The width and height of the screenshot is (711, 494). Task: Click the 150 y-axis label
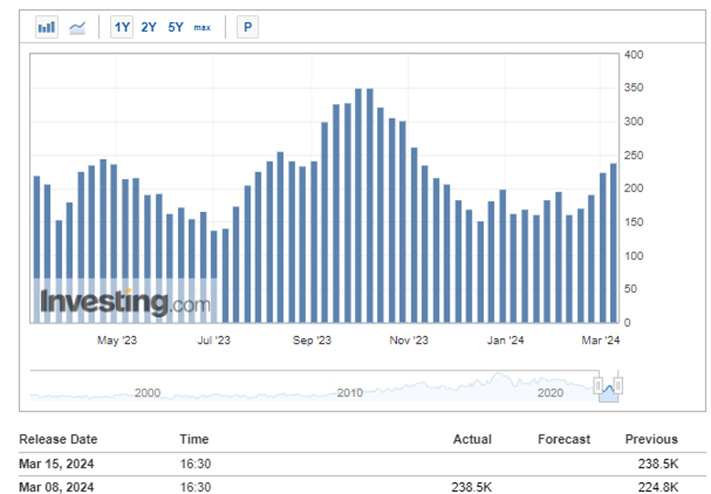pyautogui.click(x=633, y=222)
